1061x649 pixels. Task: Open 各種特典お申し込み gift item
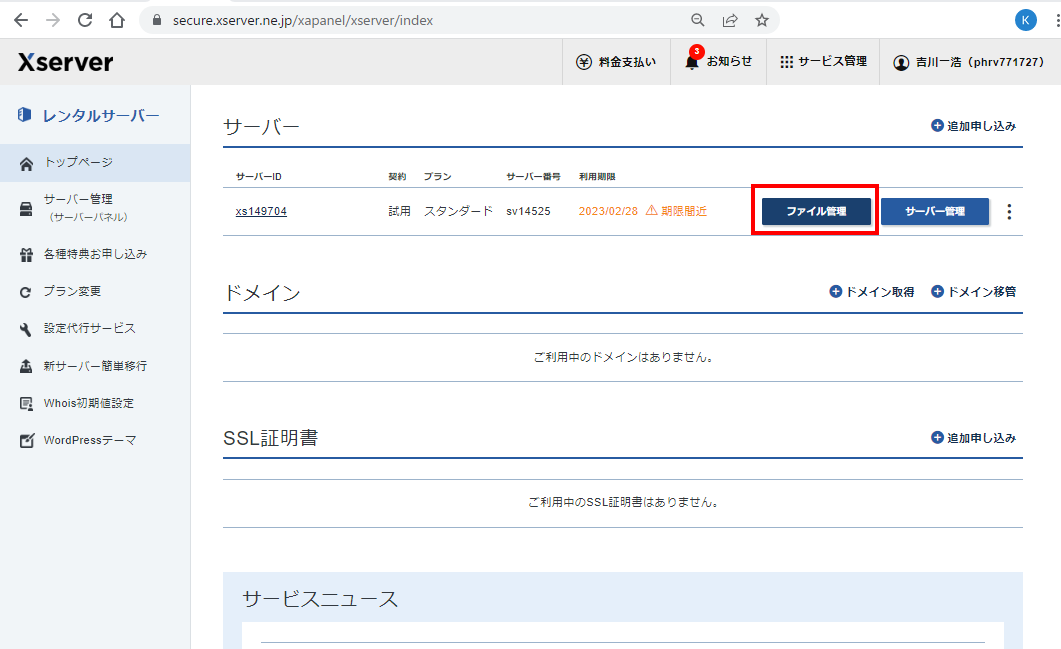tap(94, 254)
